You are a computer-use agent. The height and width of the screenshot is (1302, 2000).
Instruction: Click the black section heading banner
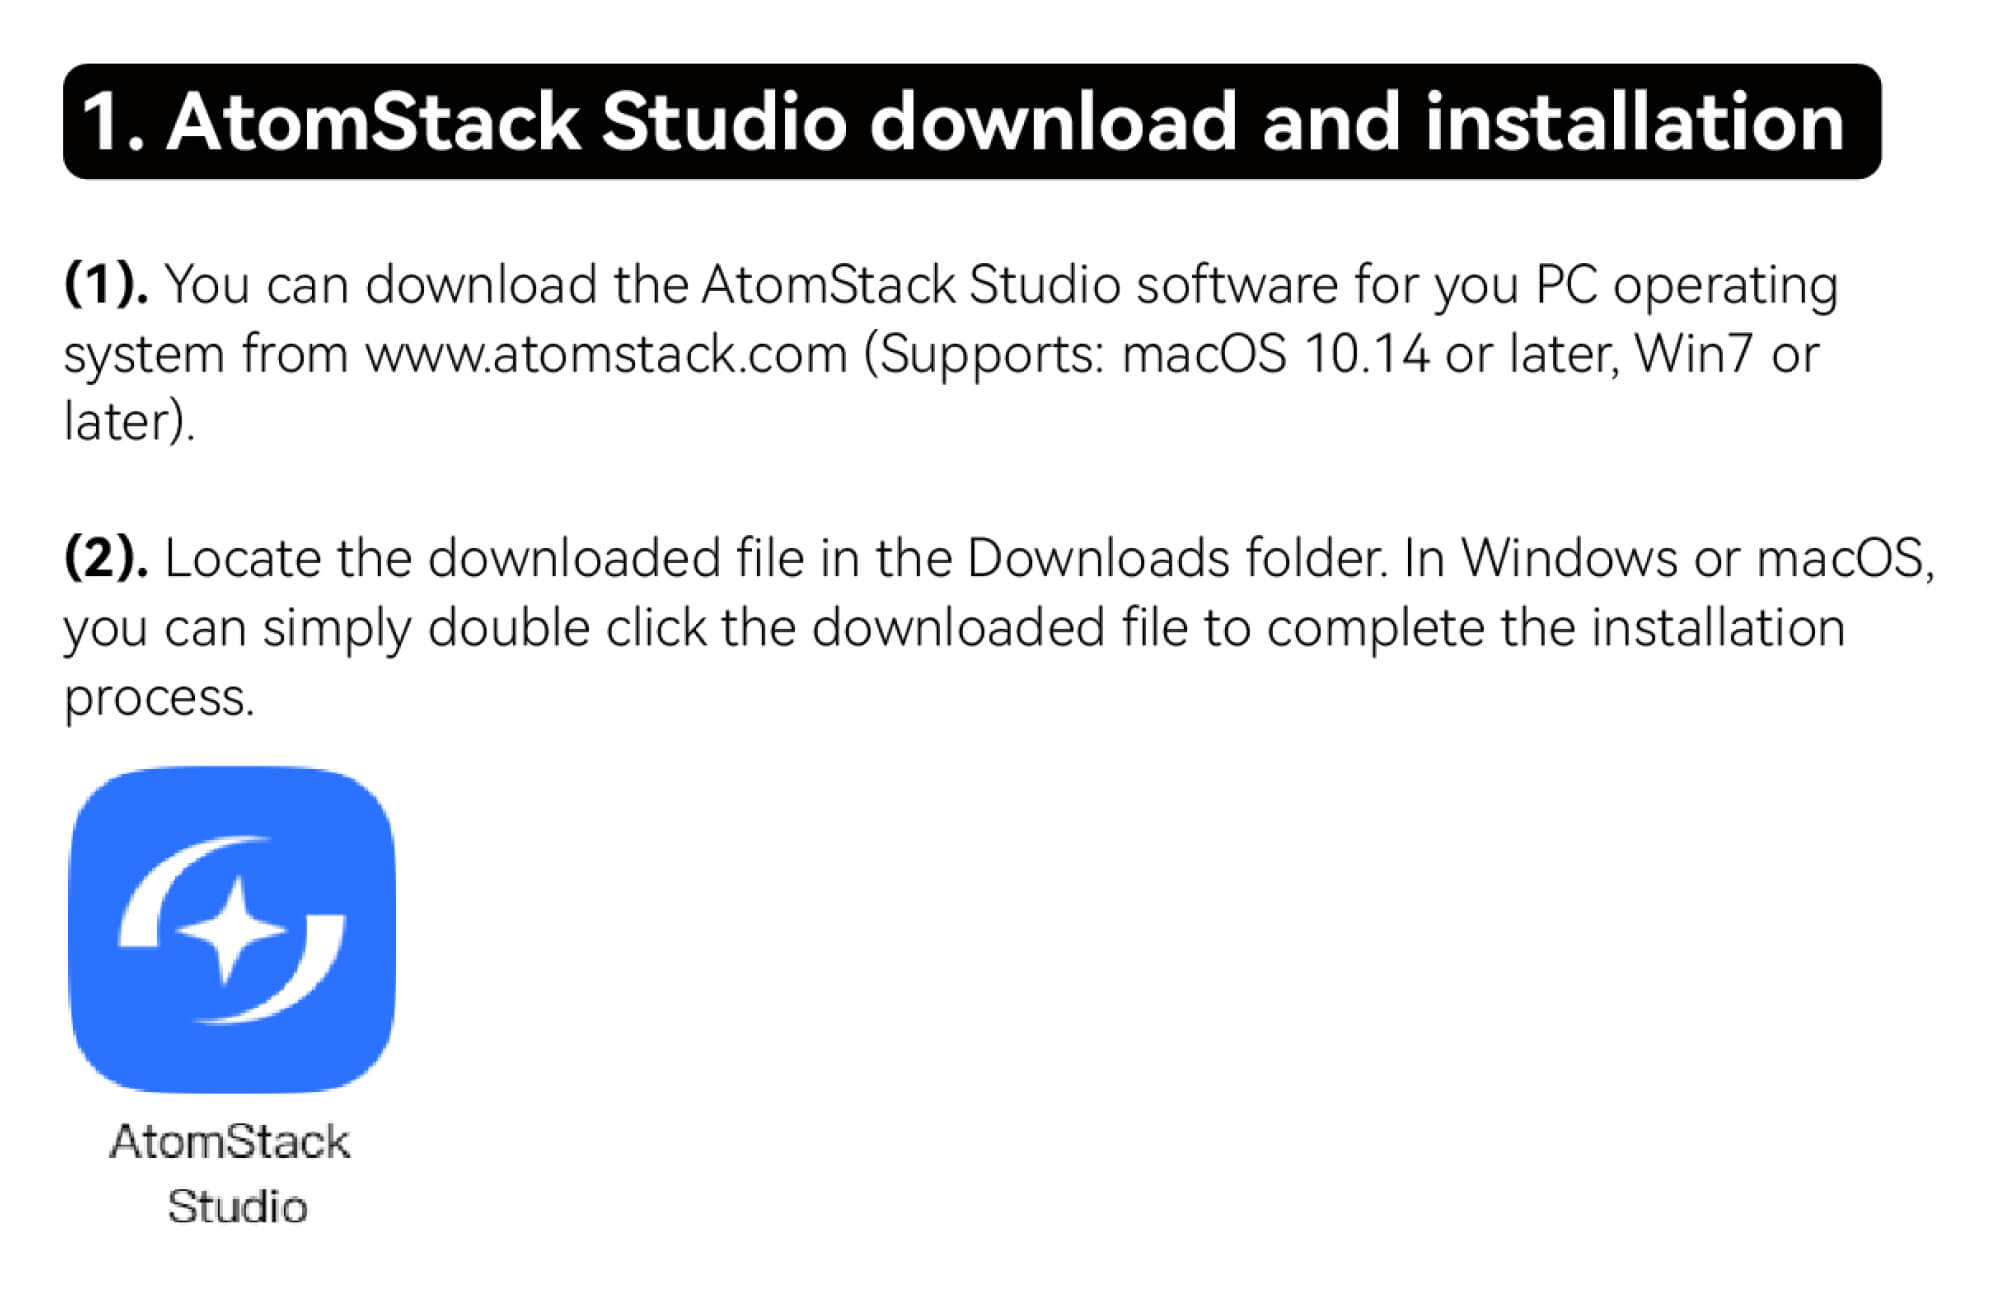point(972,122)
